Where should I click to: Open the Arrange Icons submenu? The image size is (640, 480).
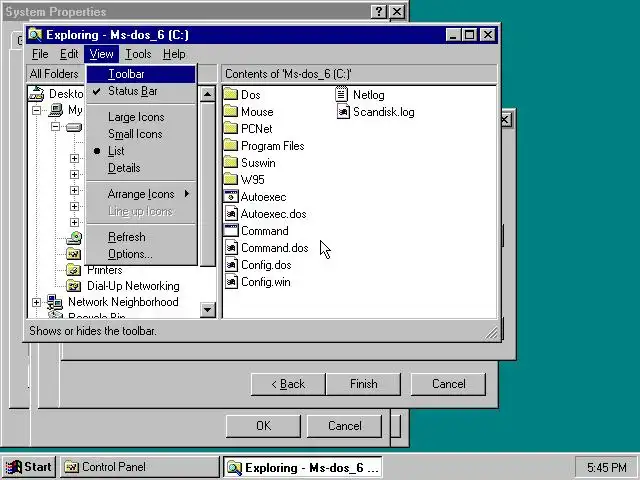click(141, 194)
